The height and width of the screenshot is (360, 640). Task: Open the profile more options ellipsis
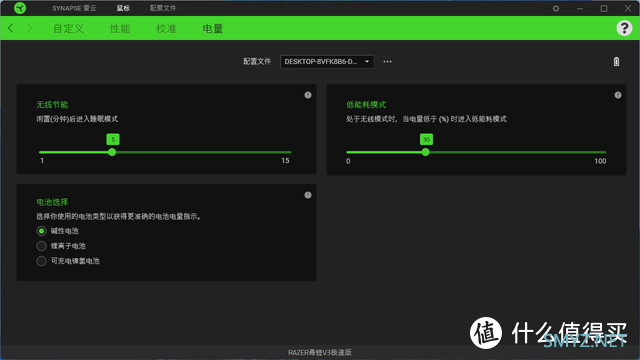pos(387,62)
